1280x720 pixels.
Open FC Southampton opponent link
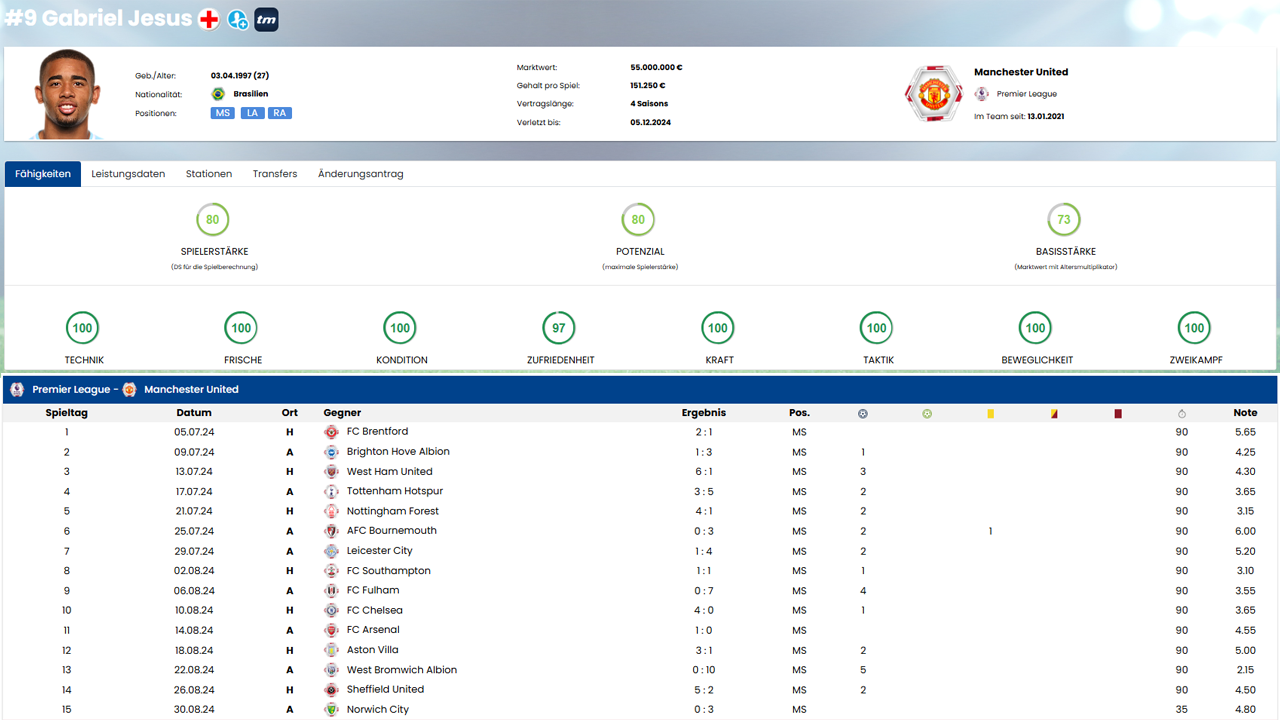(x=389, y=571)
